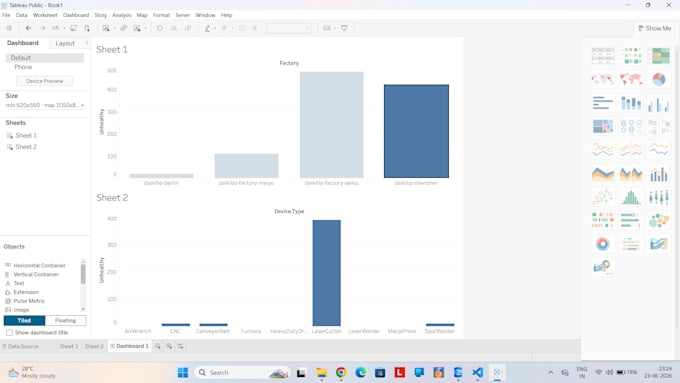Select the area chart (continuous) in Show Me
680x383 pixels.
tap(603, 173)
